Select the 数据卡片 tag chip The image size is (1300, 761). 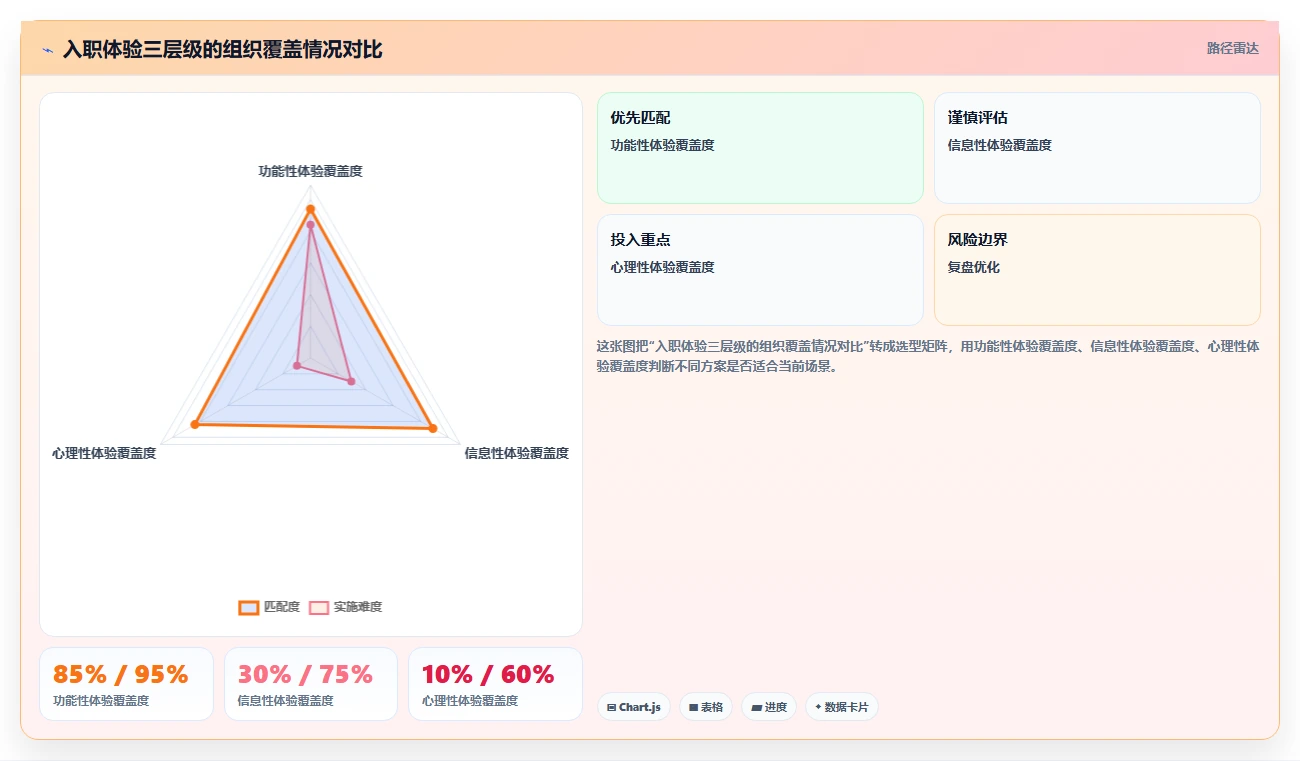click(842, 707)
